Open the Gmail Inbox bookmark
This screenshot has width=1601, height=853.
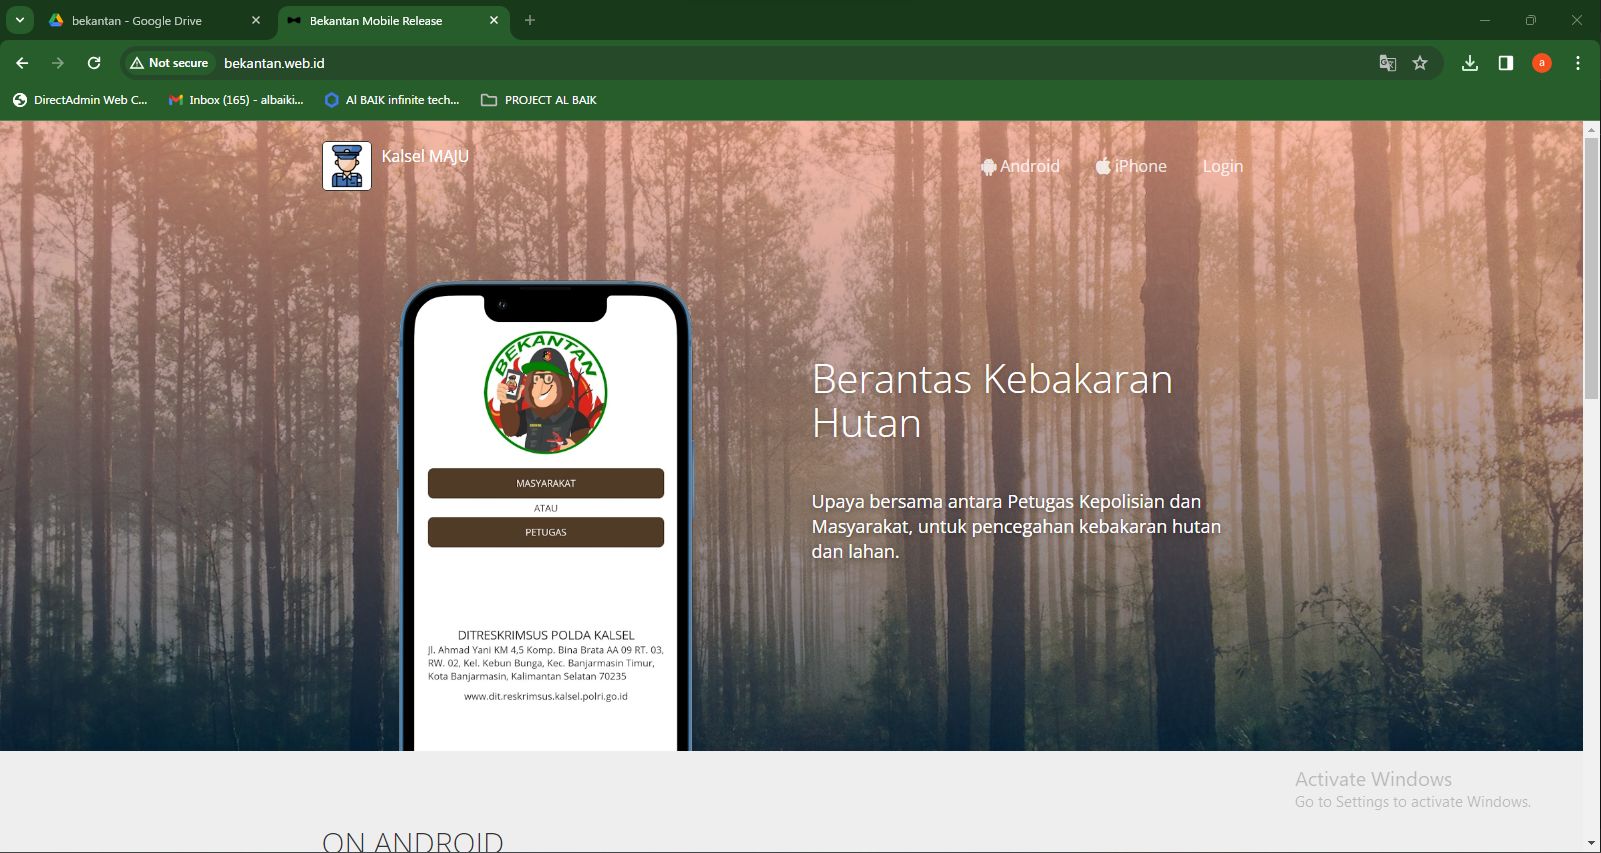pos(236,100)
